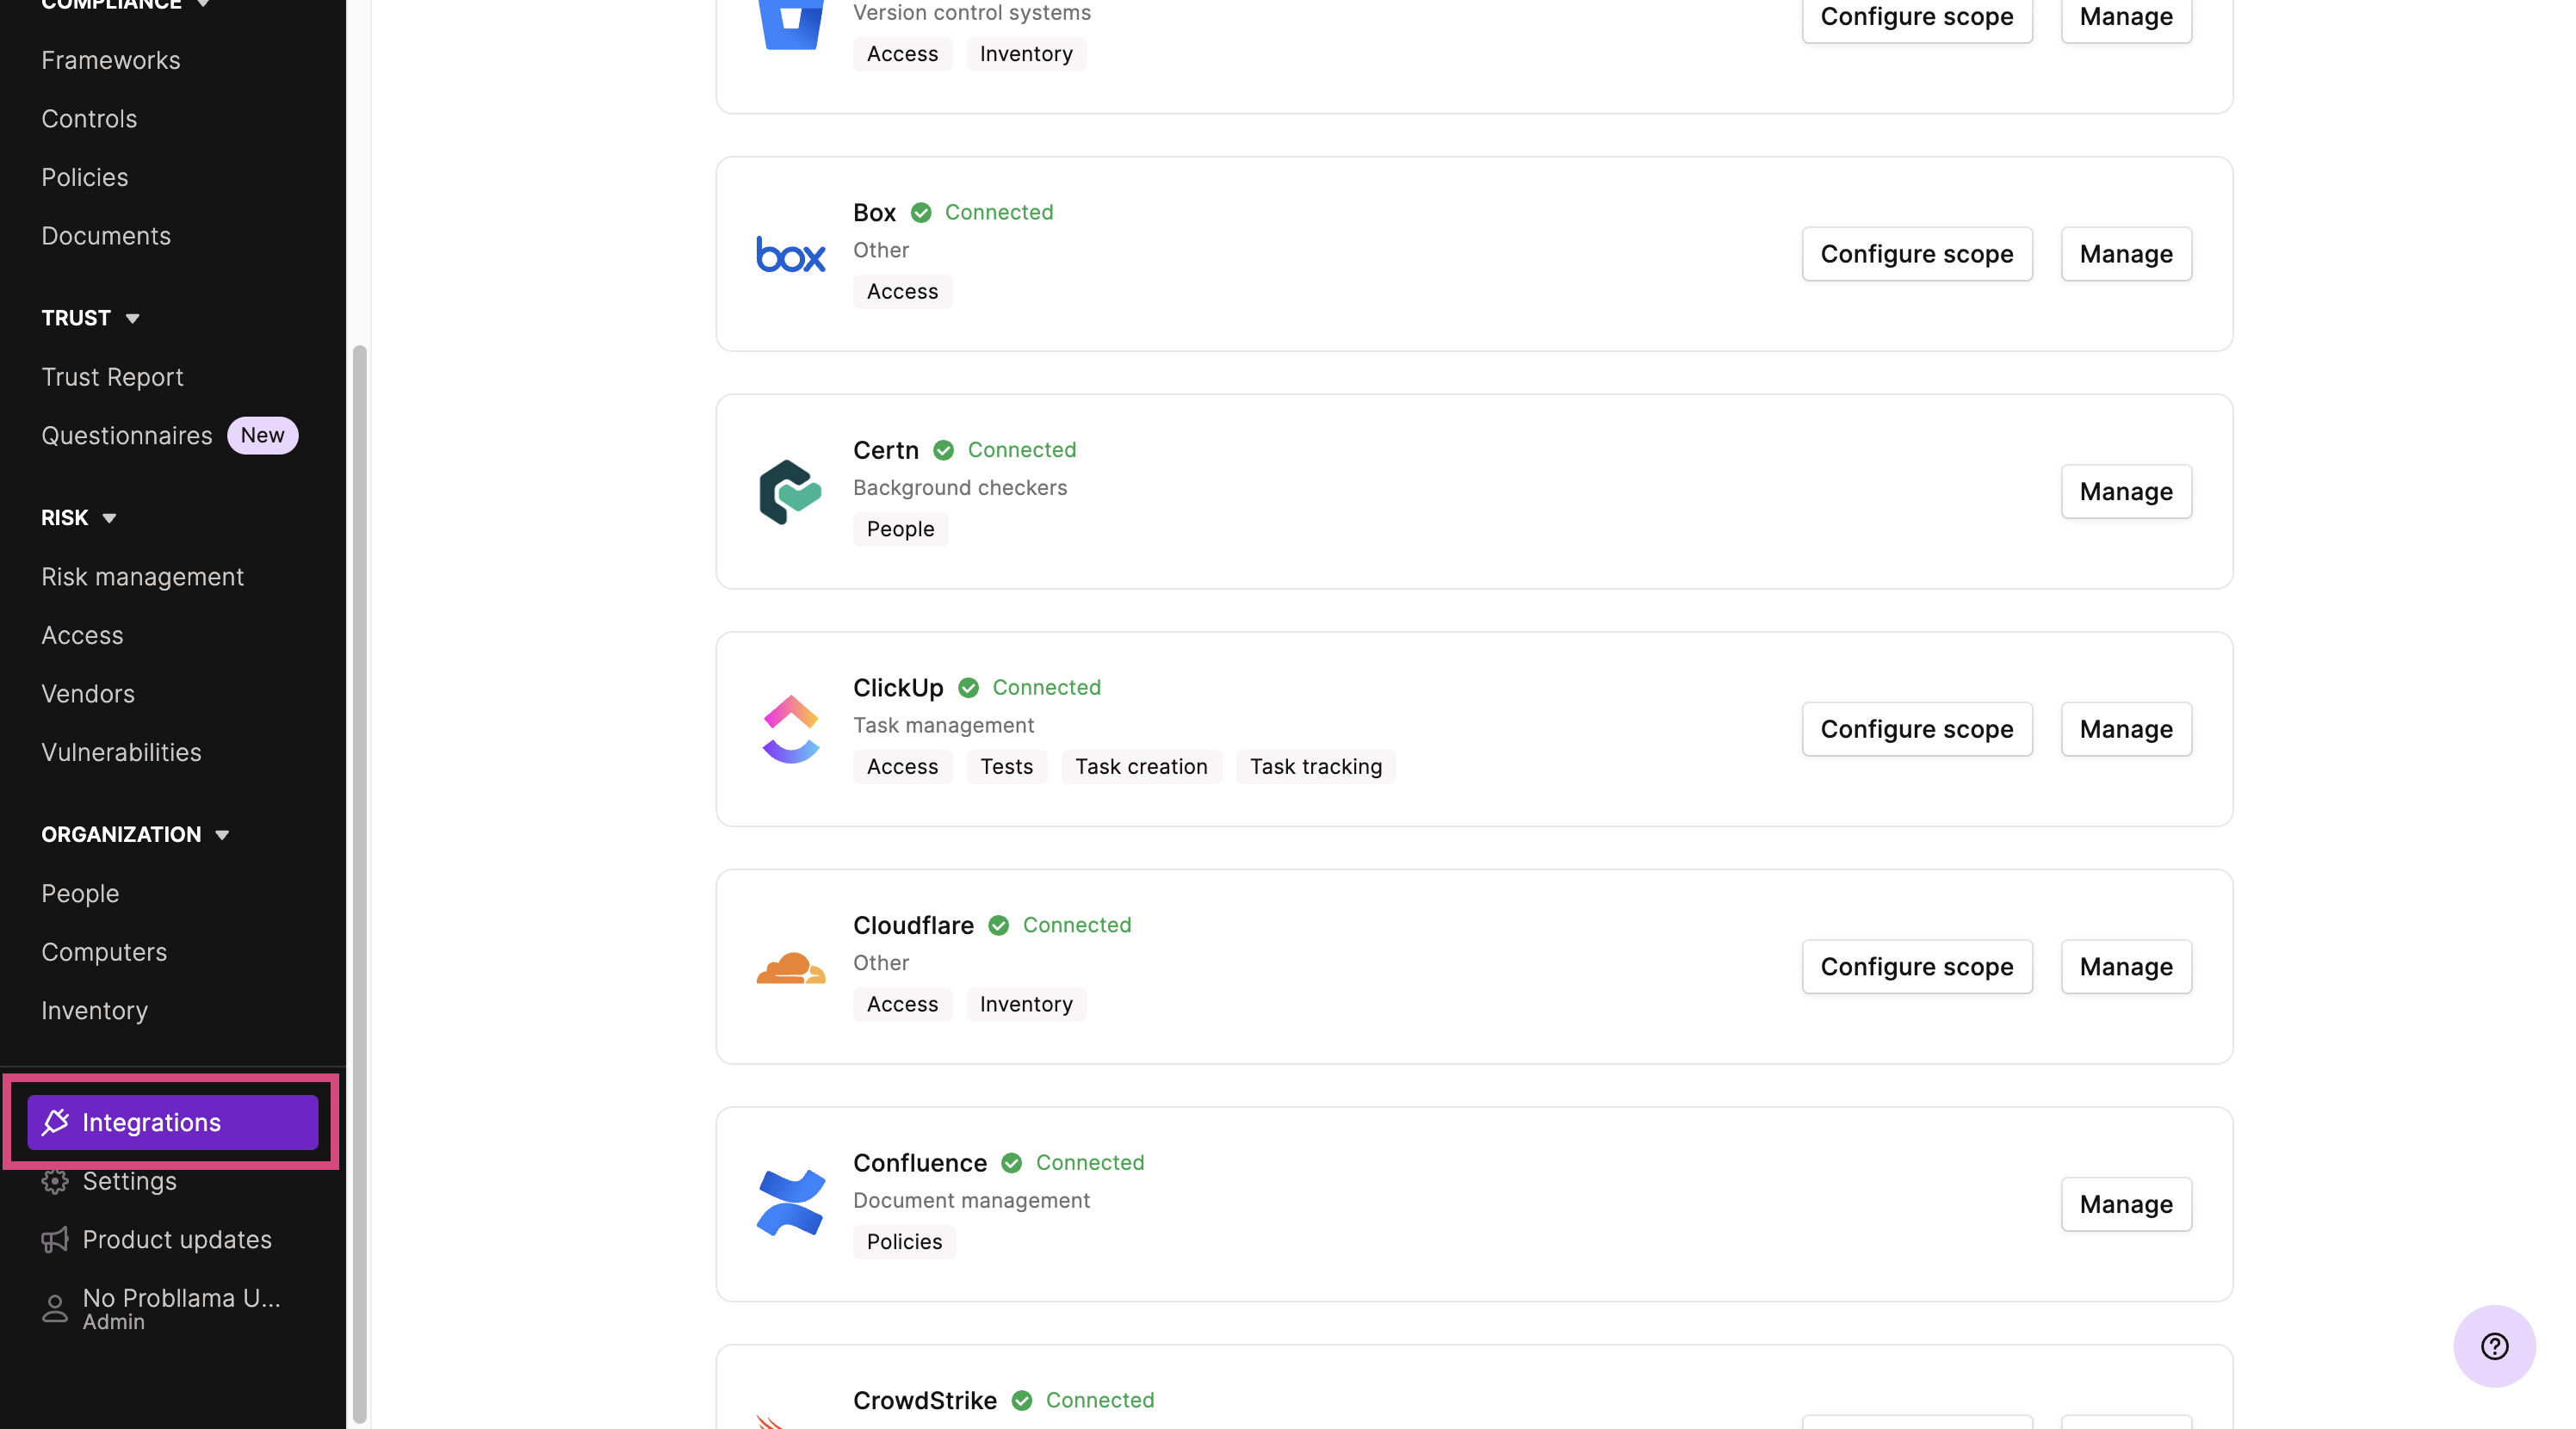
Task: Click the Integrations plug icon
Action: [x=55, y=1122]
